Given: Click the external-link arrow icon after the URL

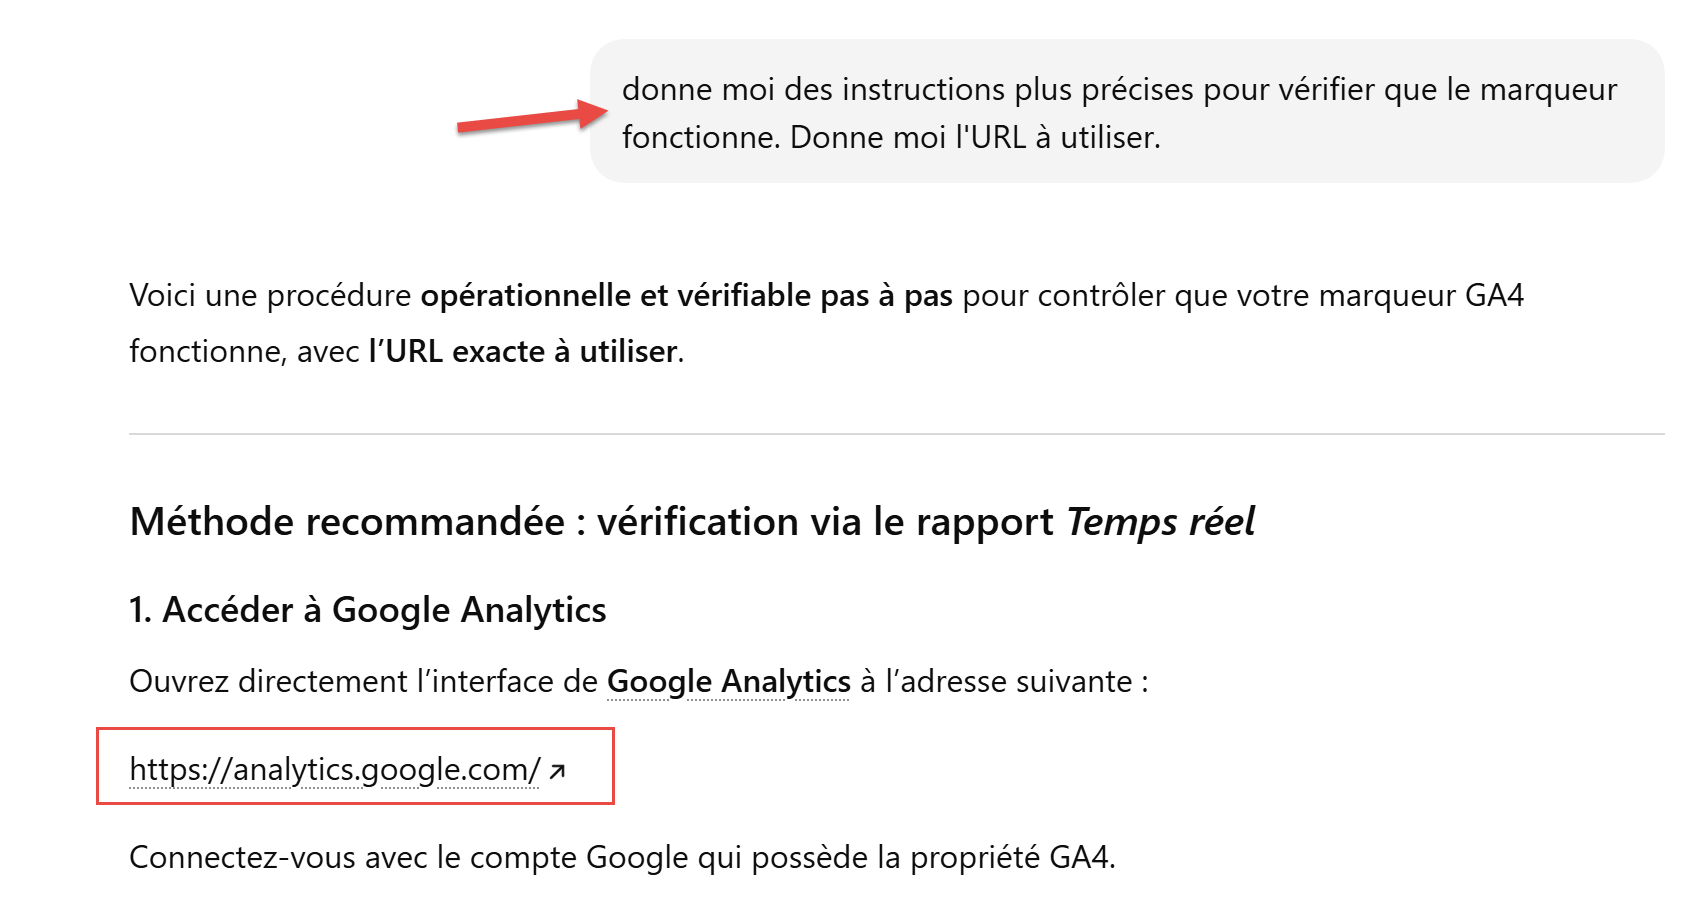Looking at the screenshot, I should [x=558, y=771].
